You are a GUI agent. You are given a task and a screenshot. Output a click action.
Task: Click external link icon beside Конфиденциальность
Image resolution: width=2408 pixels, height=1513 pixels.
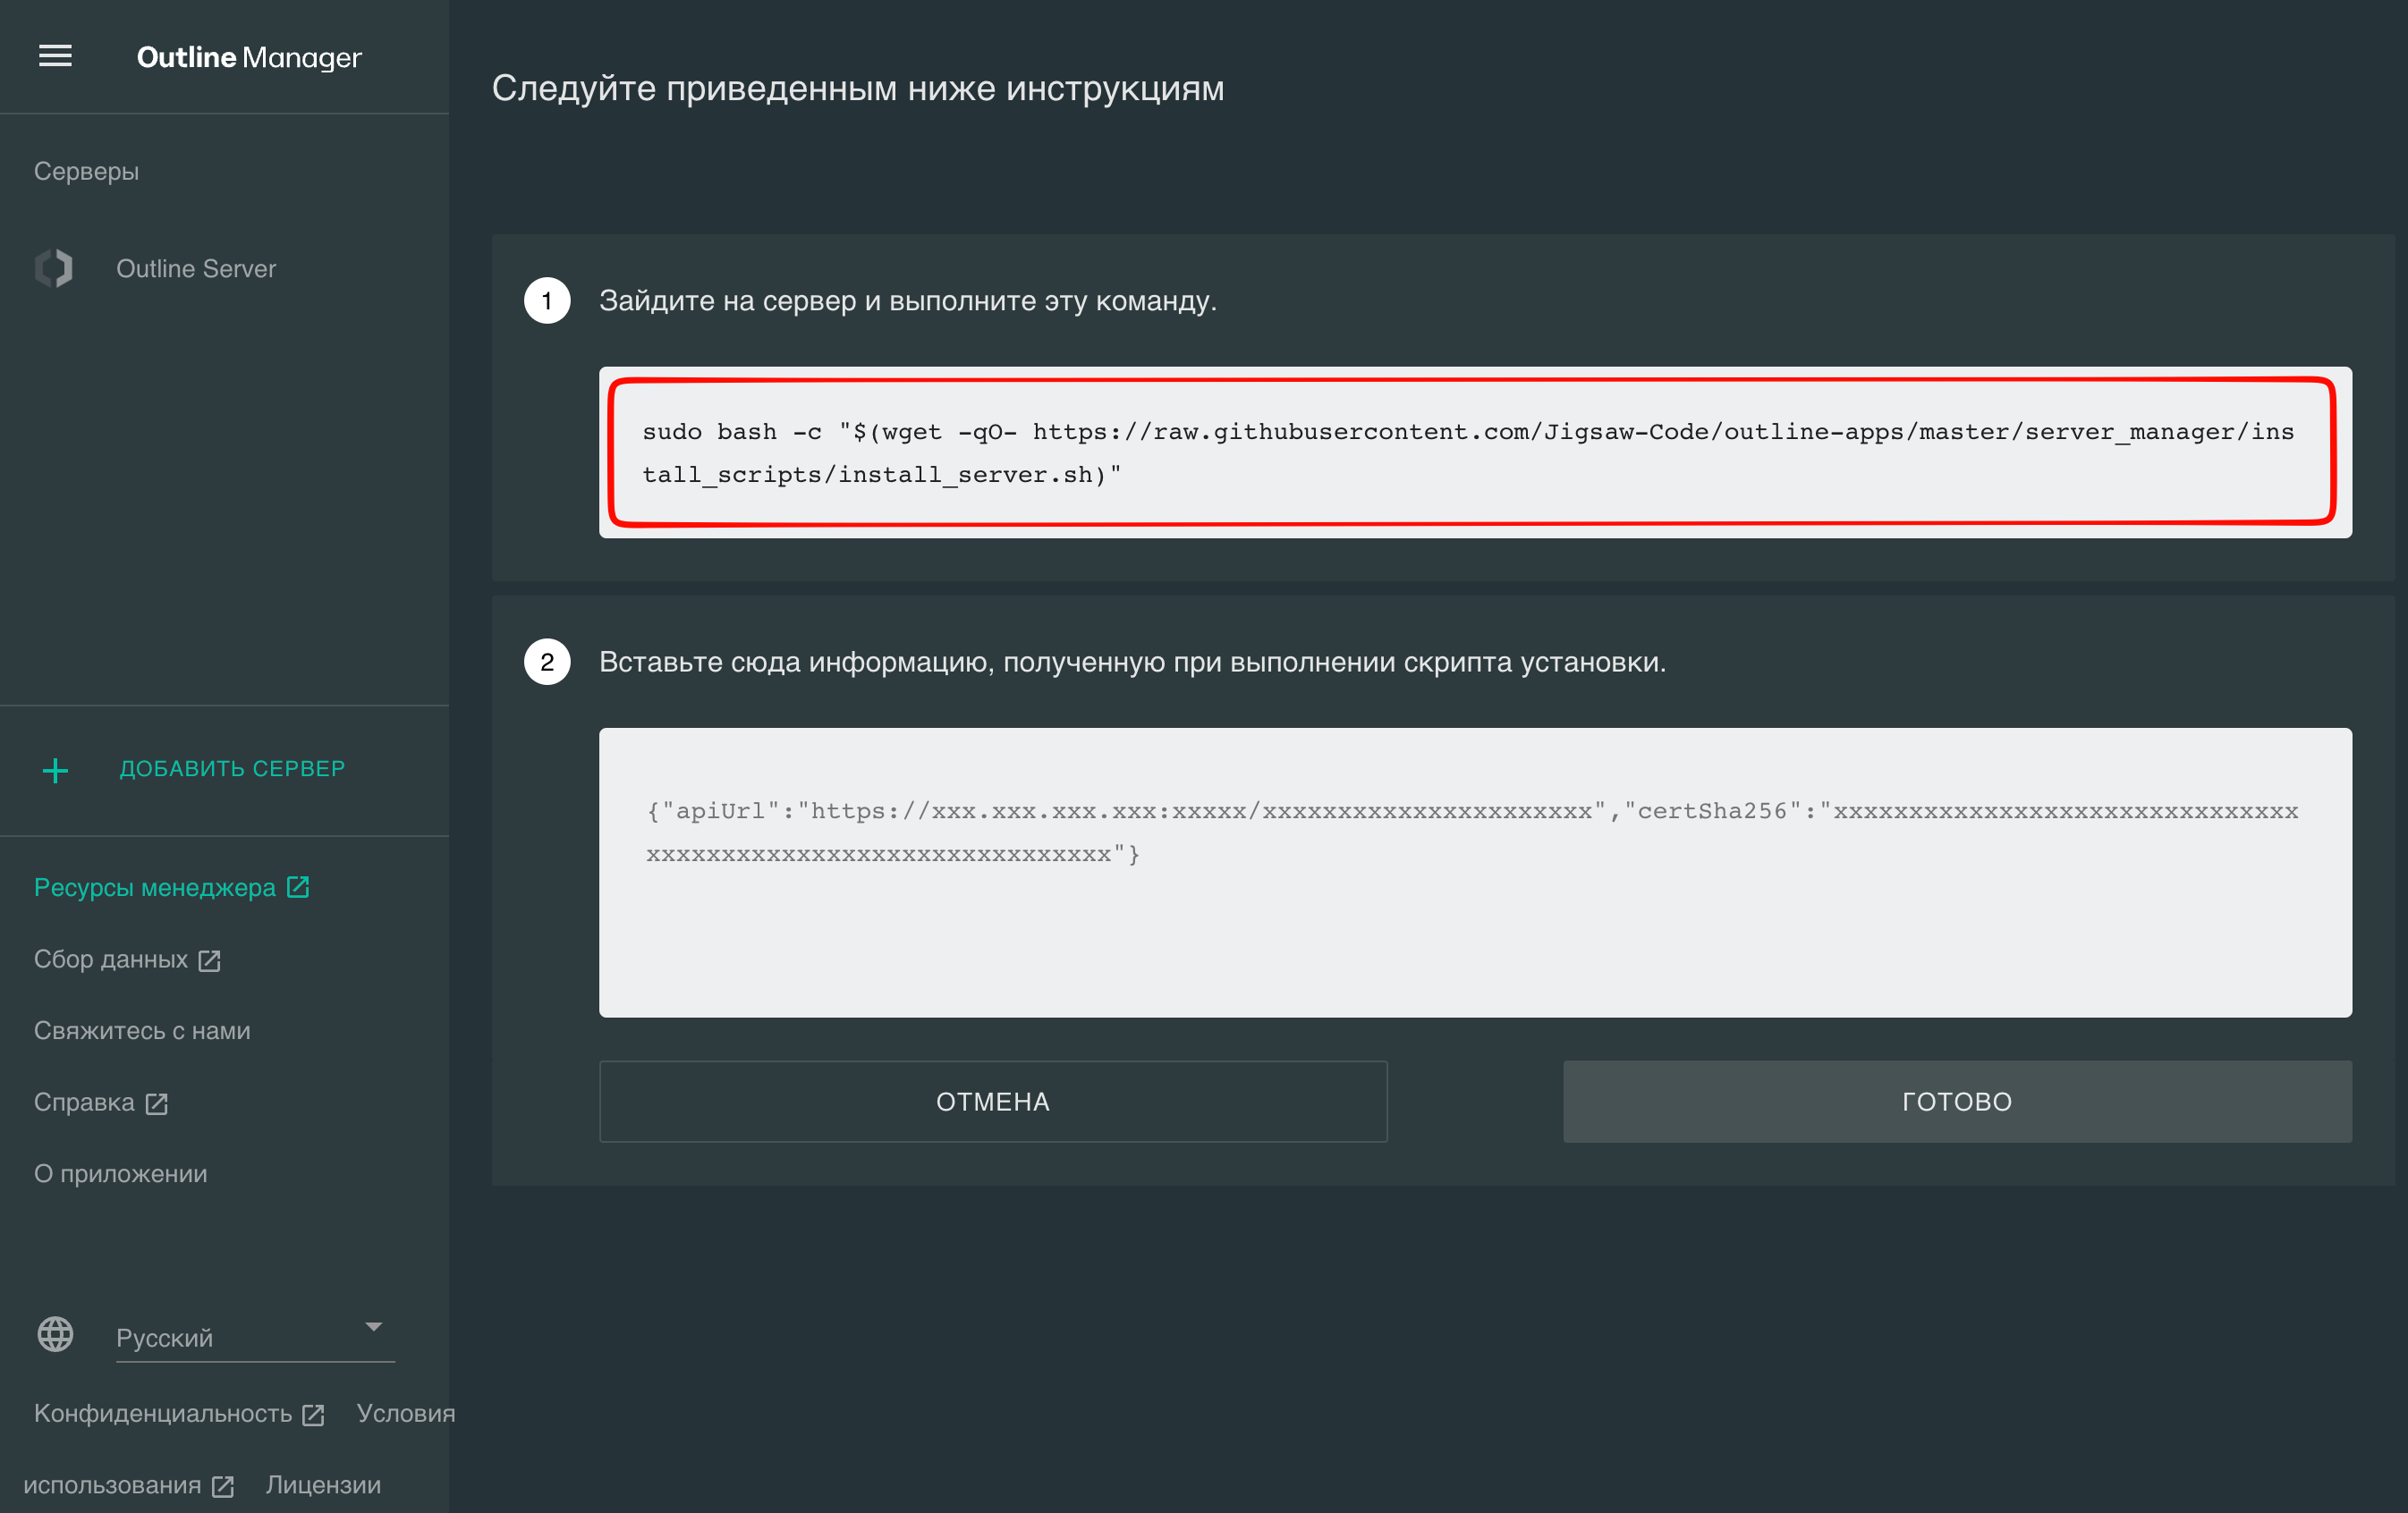pos(313,1415)
